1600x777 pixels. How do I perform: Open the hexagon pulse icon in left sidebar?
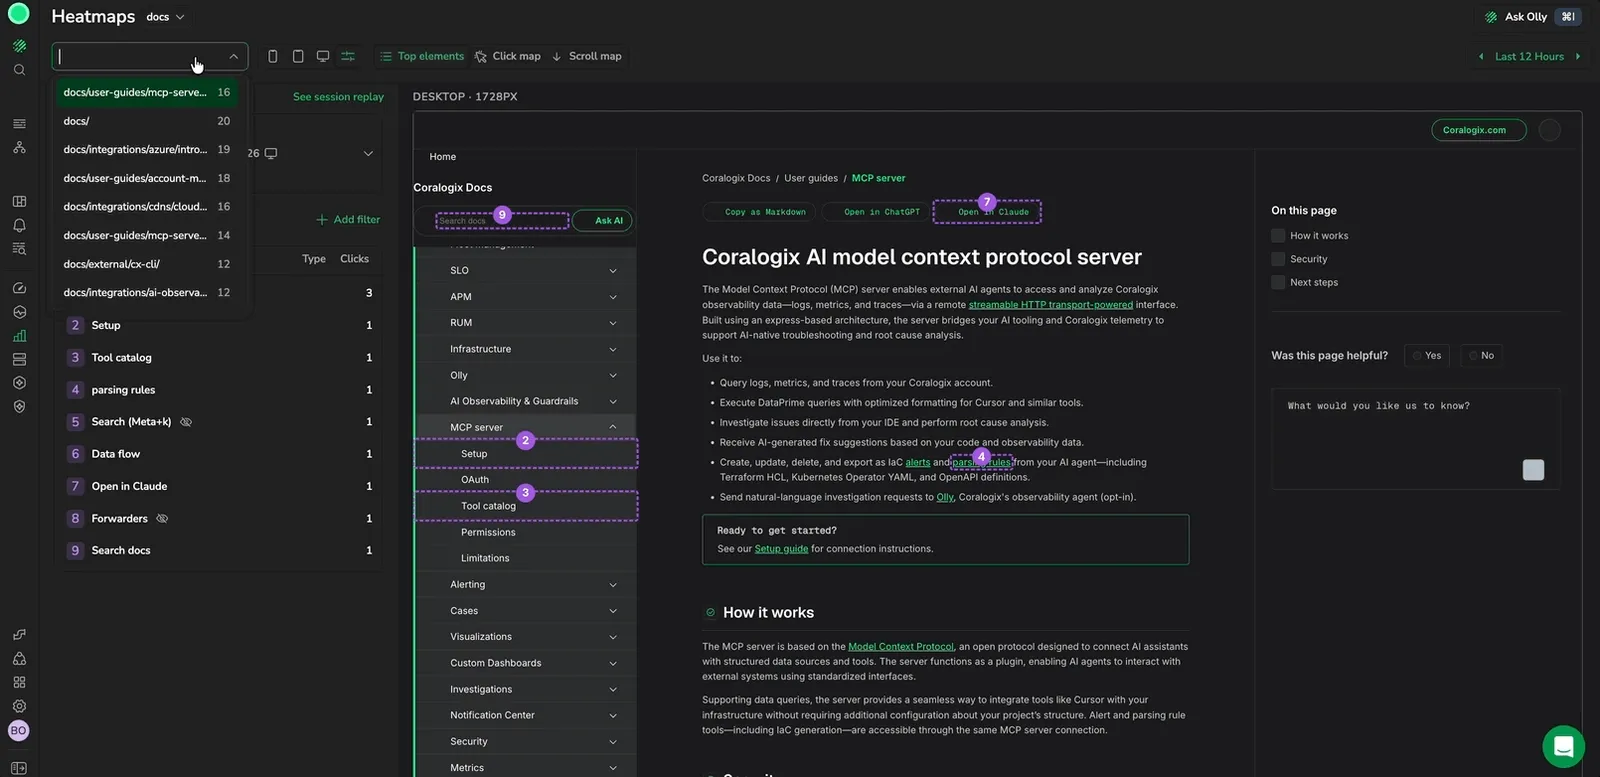pos(19,312)
